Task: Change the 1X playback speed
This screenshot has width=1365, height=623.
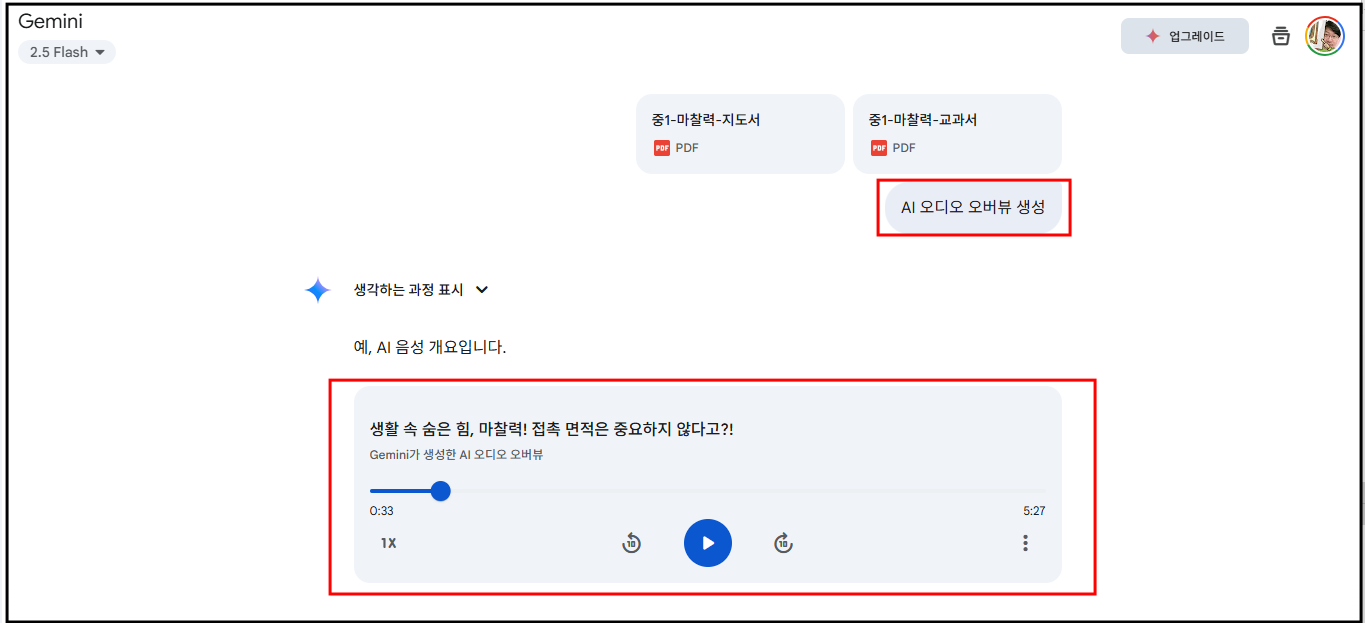Action: tap(388, 543)
